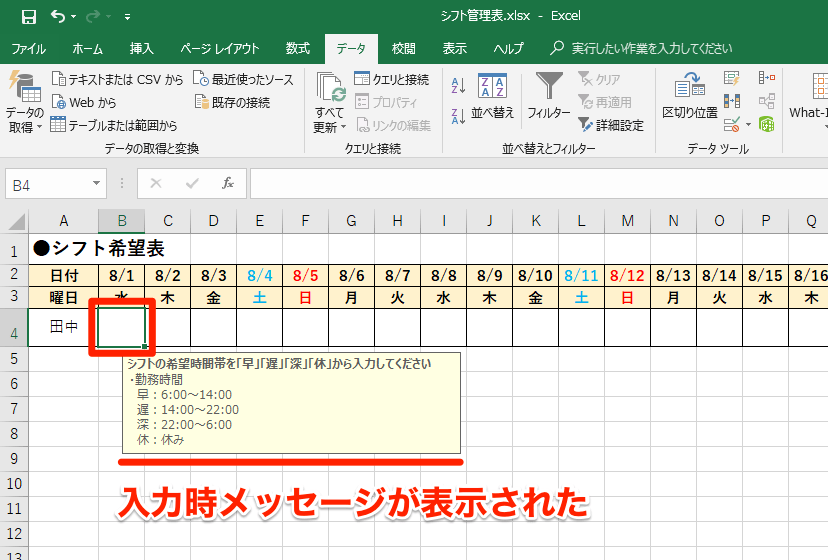Open the Name Box dropdown arrow
828x560 pixels.
coord(96,183)
